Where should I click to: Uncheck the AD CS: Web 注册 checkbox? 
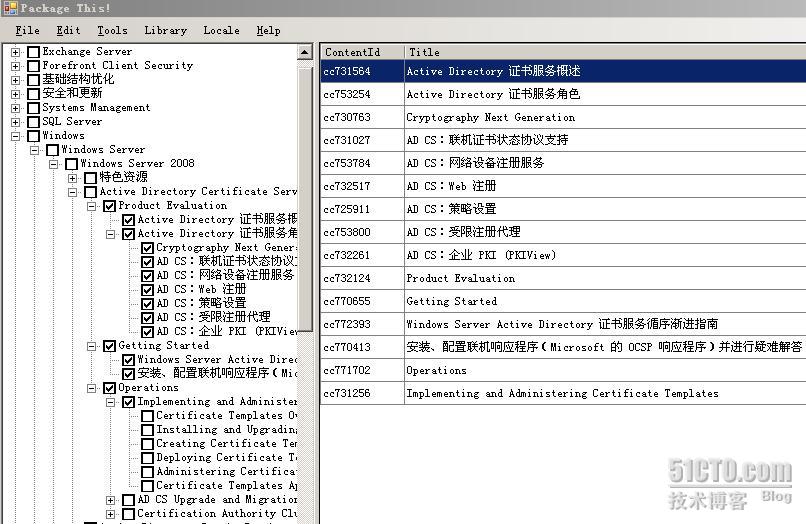[148, 290]
